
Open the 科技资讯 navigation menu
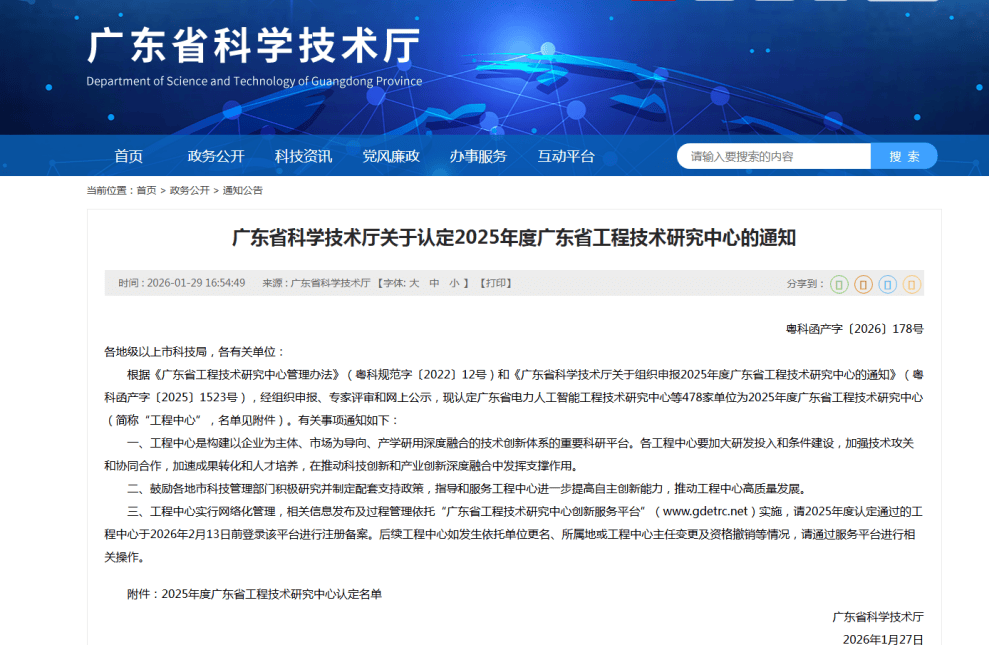[x=303, y=156]
